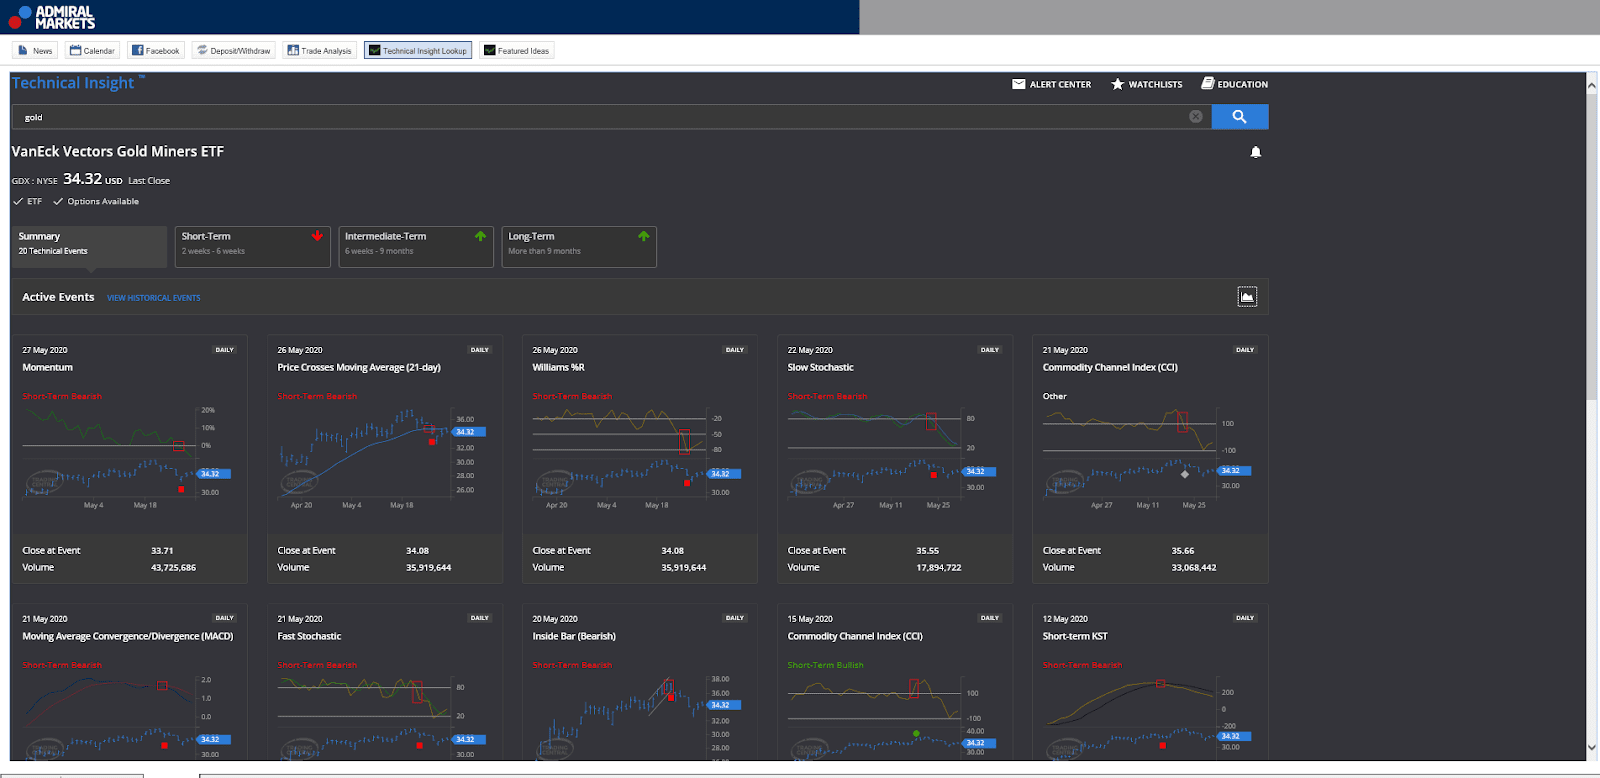The width and height of the screenshot is (1600, 778).
Task: Toggle chart view icon in Active Events
Action: point(1247,297)
